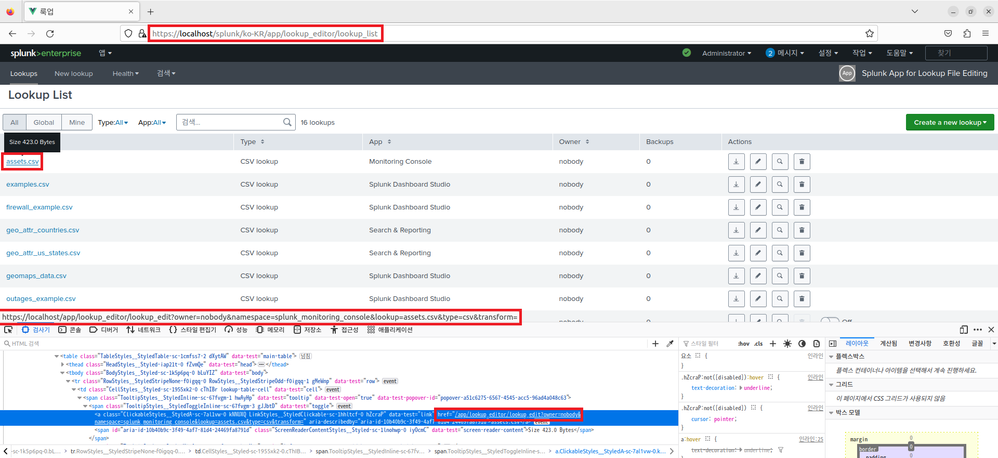Open the Health navigation menu

click(x=127, y=73)
